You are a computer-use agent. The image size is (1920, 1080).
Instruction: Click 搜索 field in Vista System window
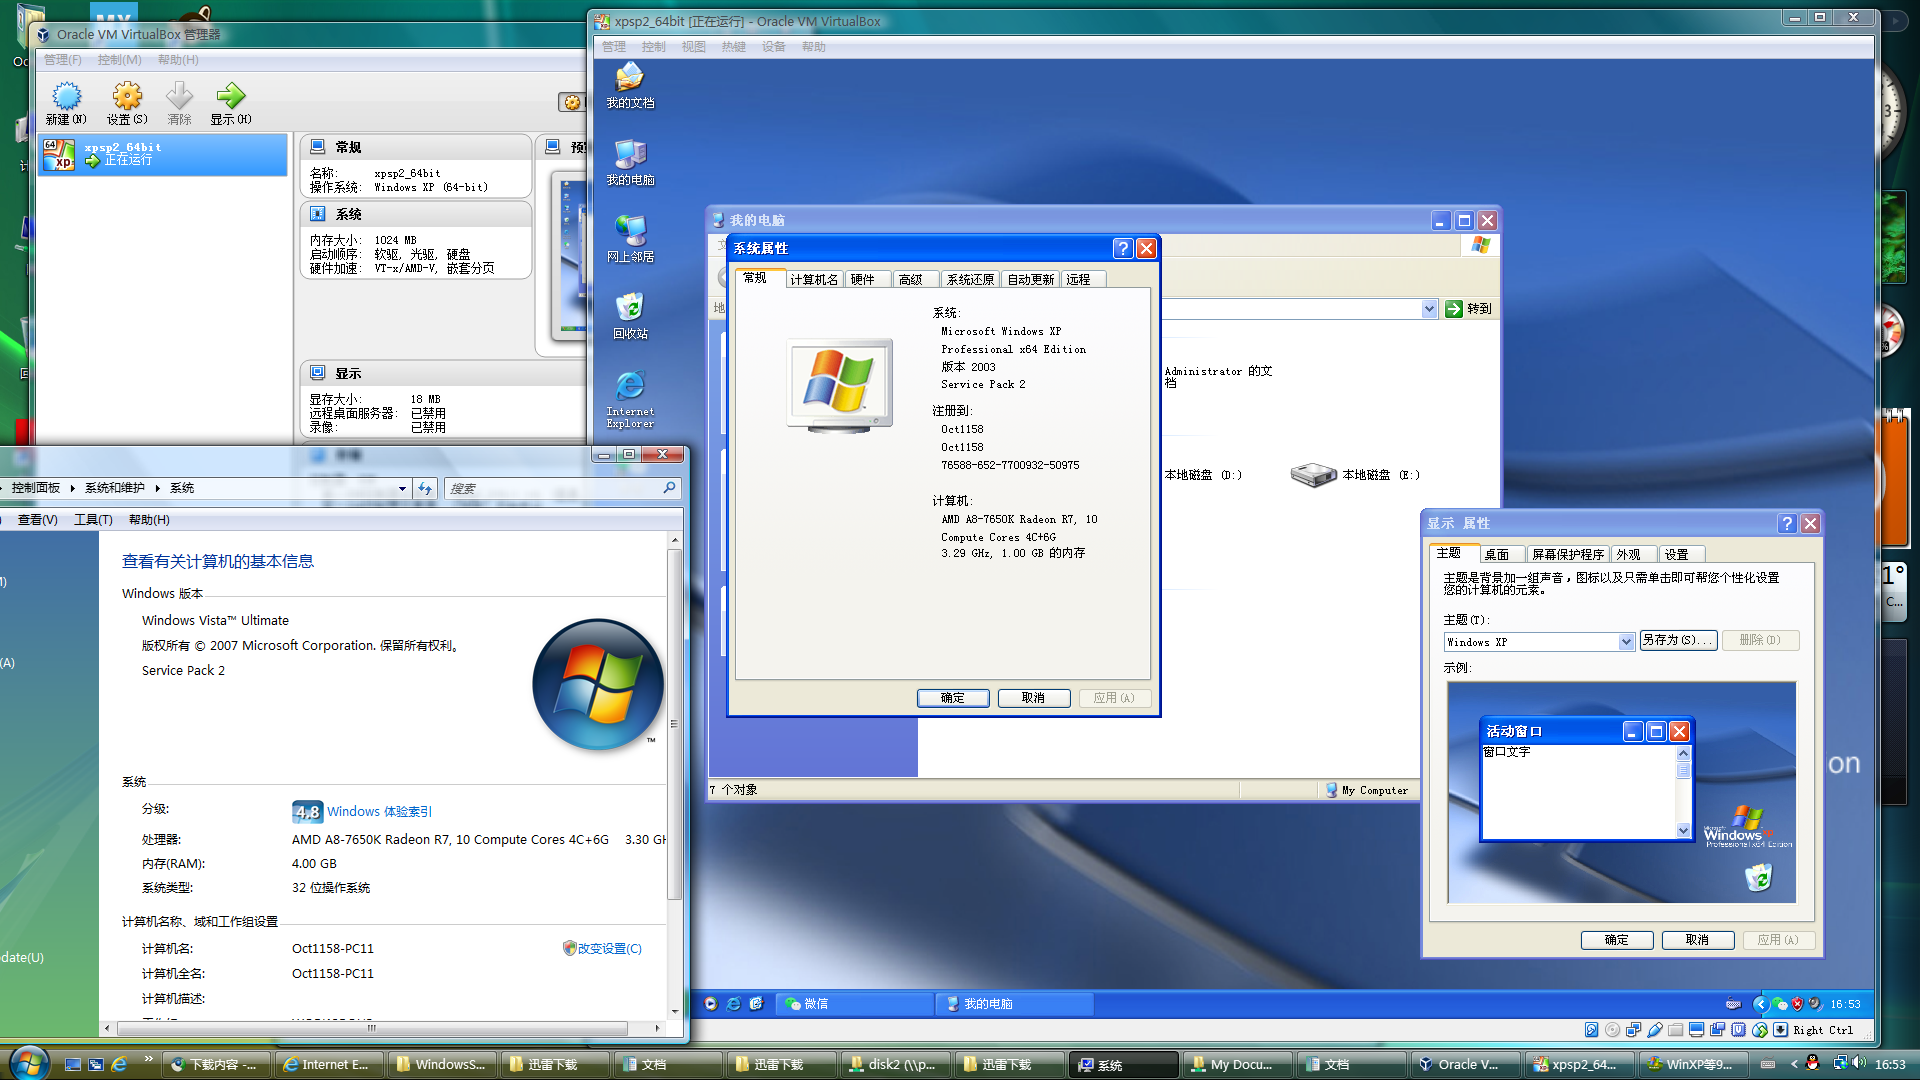click(563, 489)
